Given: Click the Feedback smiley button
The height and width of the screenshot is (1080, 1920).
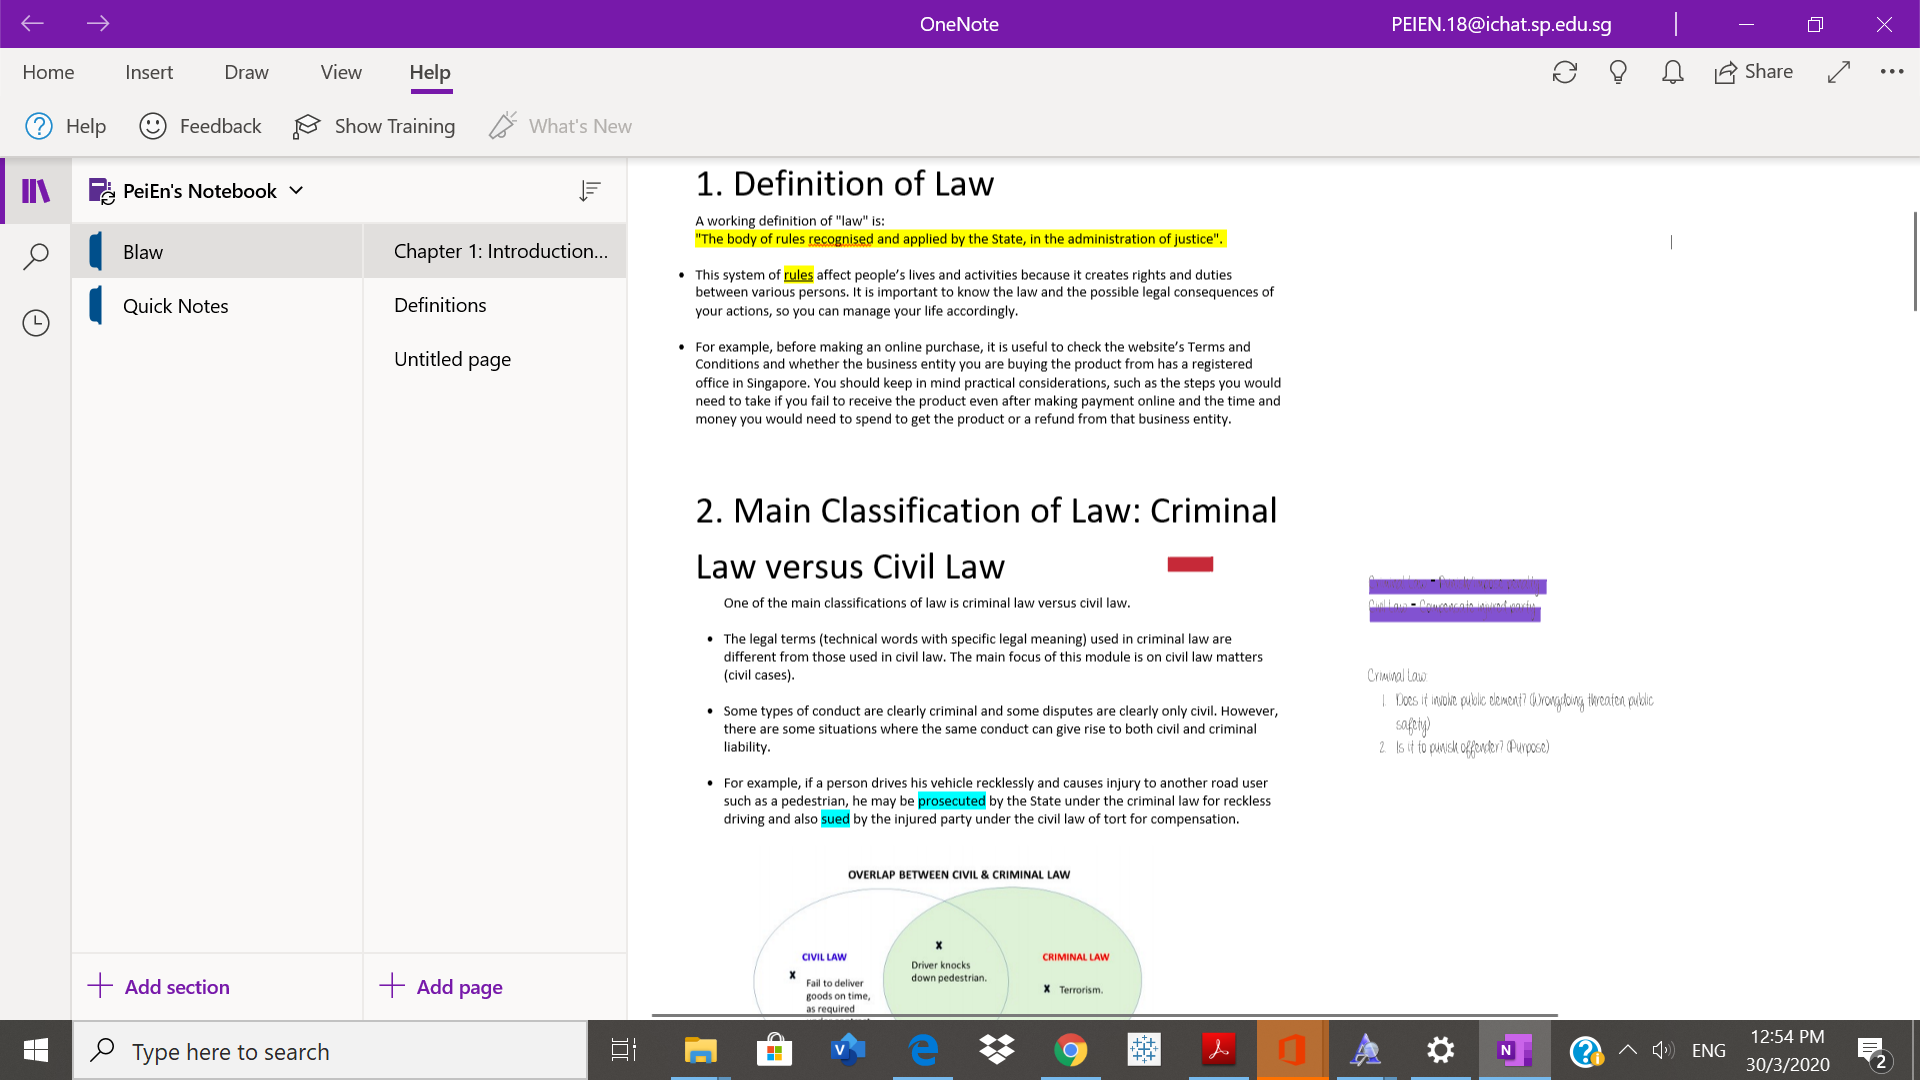Looking at the screenshot, I should click(200, 126).
